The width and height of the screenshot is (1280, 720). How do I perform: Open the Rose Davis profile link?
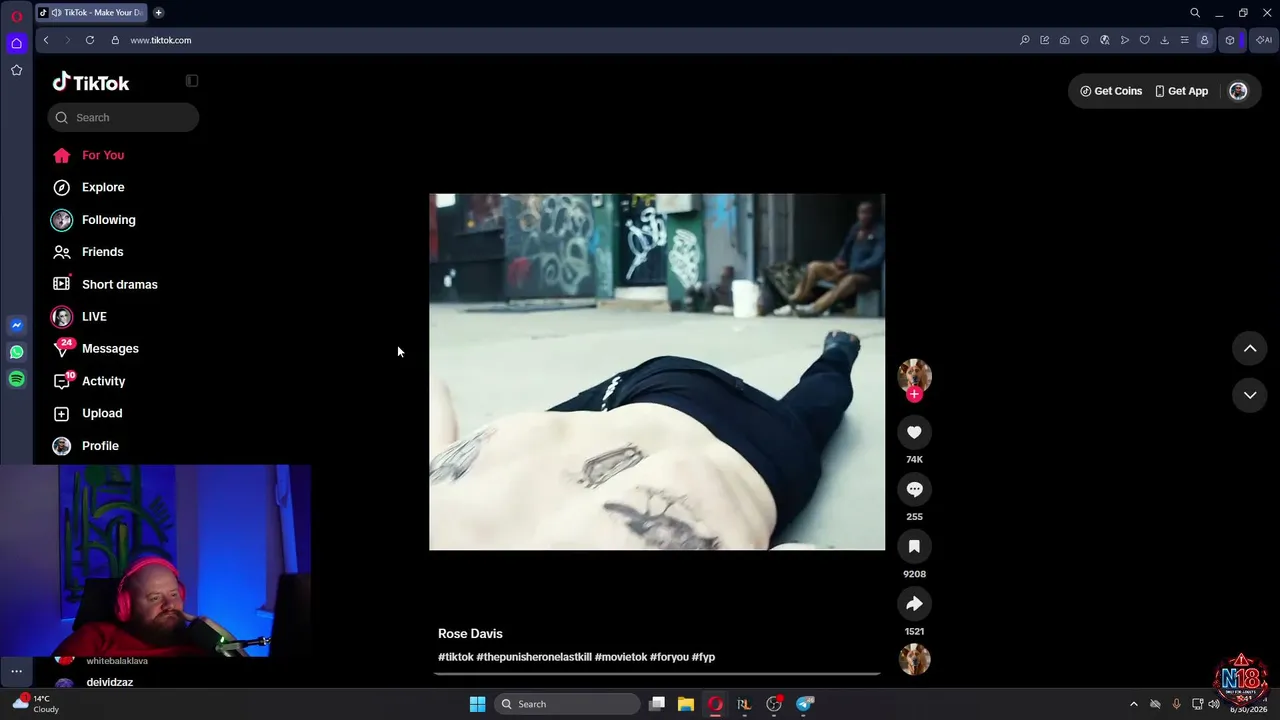click(x=470, y=634)
